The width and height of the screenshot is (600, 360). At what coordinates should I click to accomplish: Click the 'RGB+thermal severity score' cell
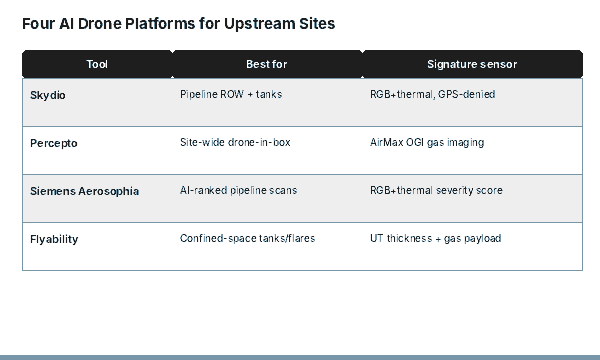[472, 199]
